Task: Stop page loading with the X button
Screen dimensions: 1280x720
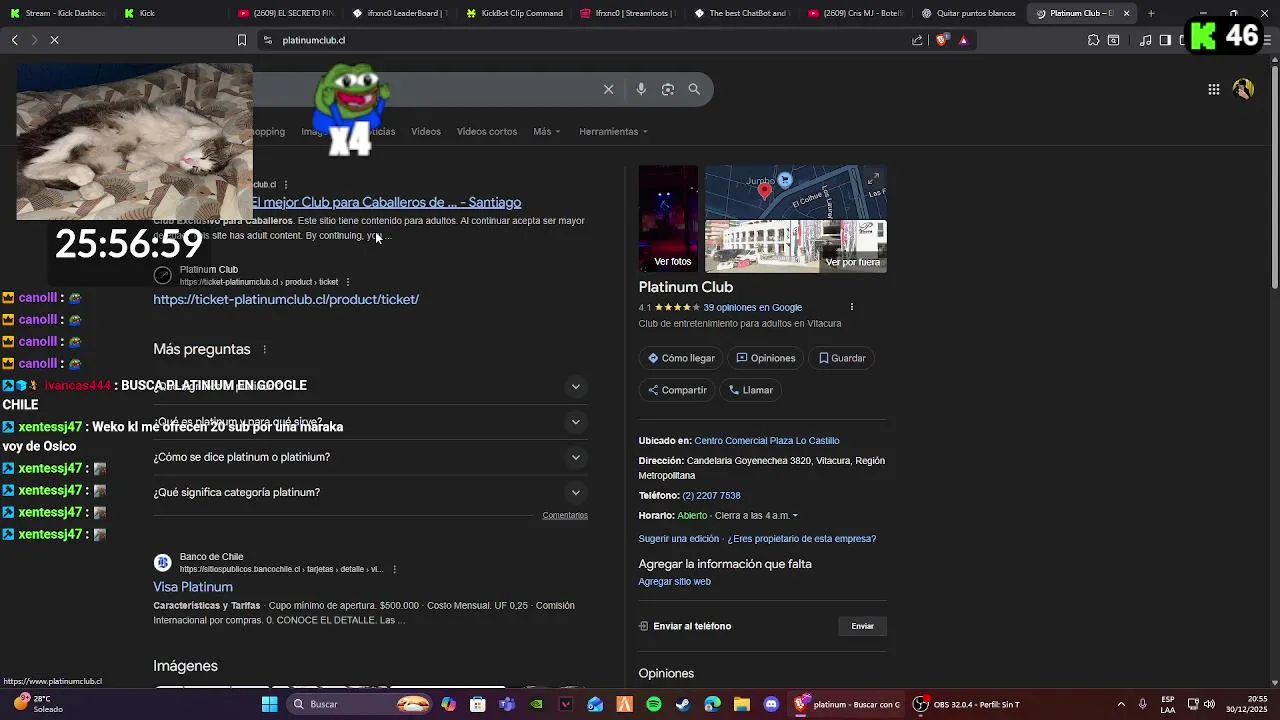Action: point(55,40)
